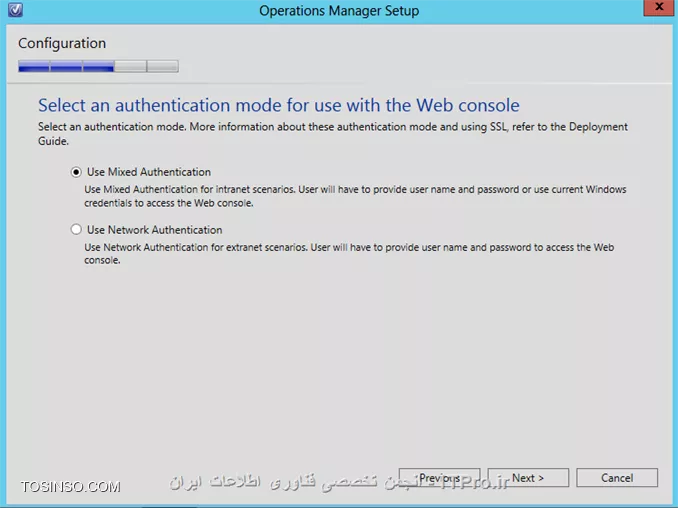Click the Previous button
The width and height of the screenshot is (678, 508).
[x=439, y=478]
